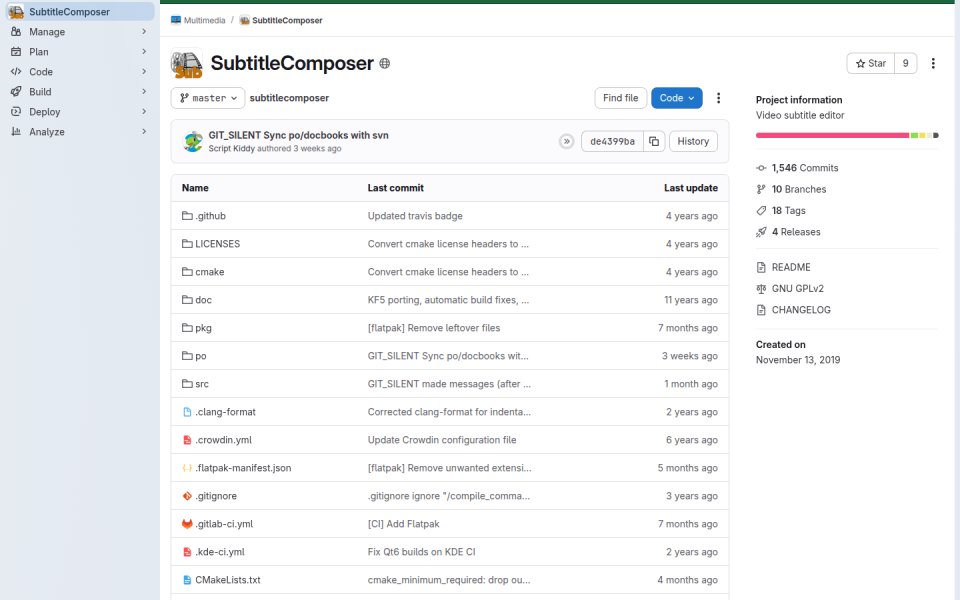This screenshot has width=960, height=600.
Task: Click the Find file button
Action: coord(620,98)
